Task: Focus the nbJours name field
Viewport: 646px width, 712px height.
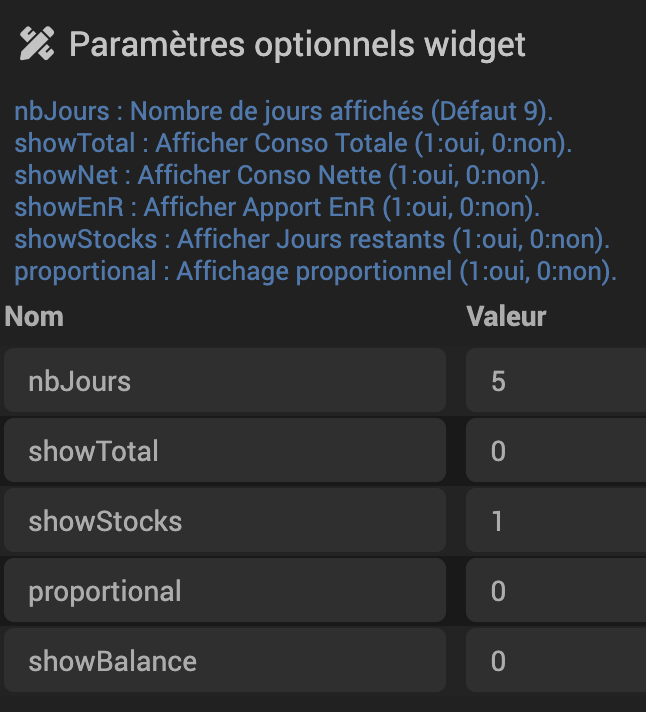Action: (224, 381)
